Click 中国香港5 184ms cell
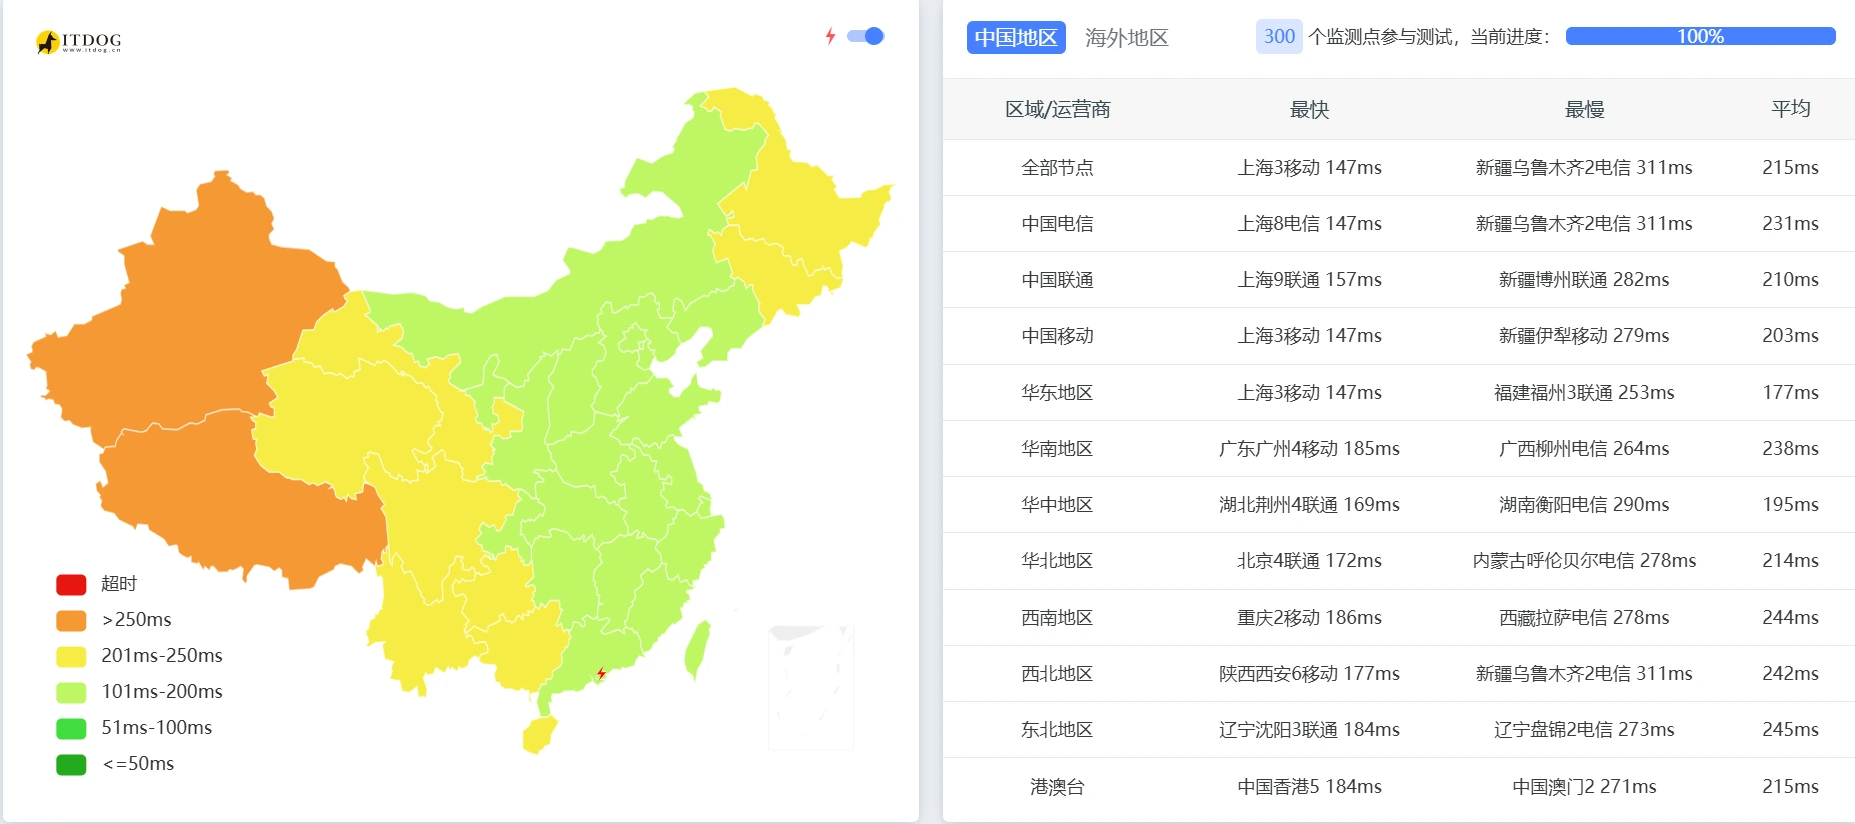Screen dimensions: 1855x824 coord(1309,787)
